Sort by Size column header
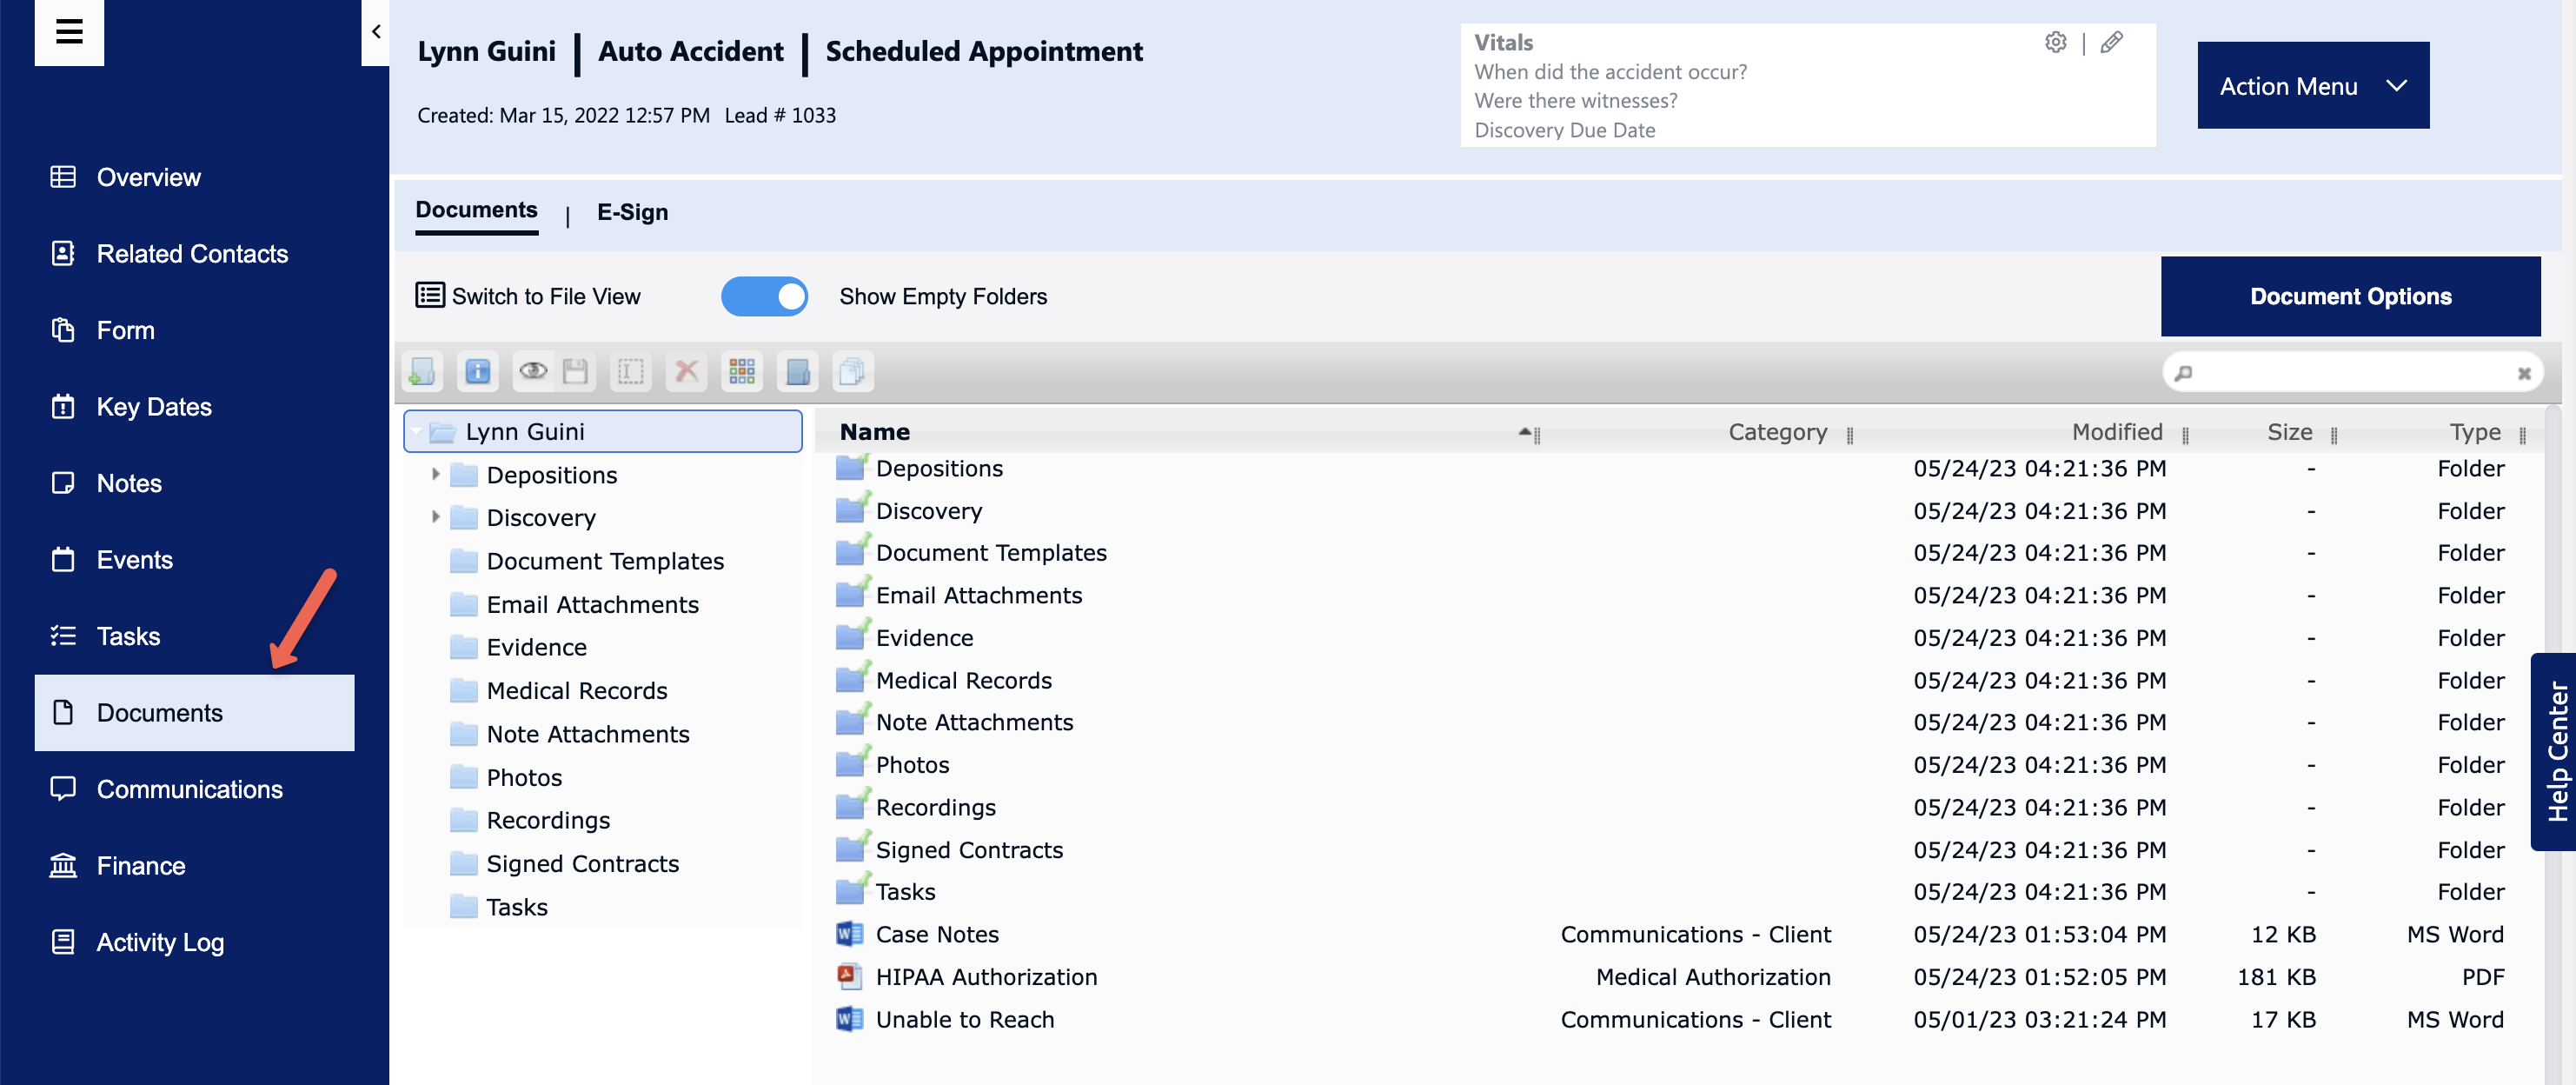 2289,432
